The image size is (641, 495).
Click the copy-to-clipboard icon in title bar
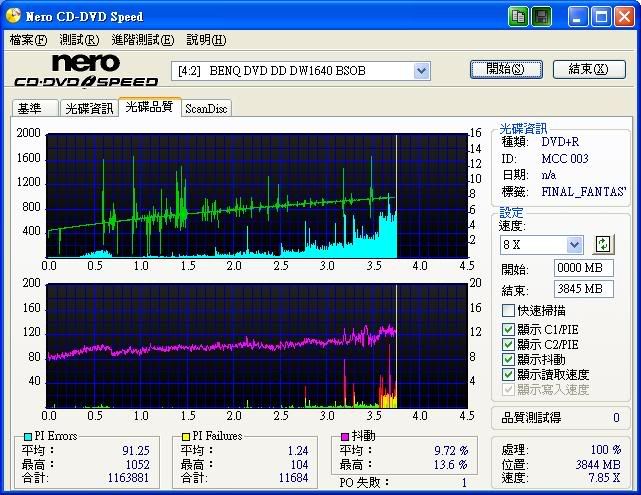[x=518, y=17]
